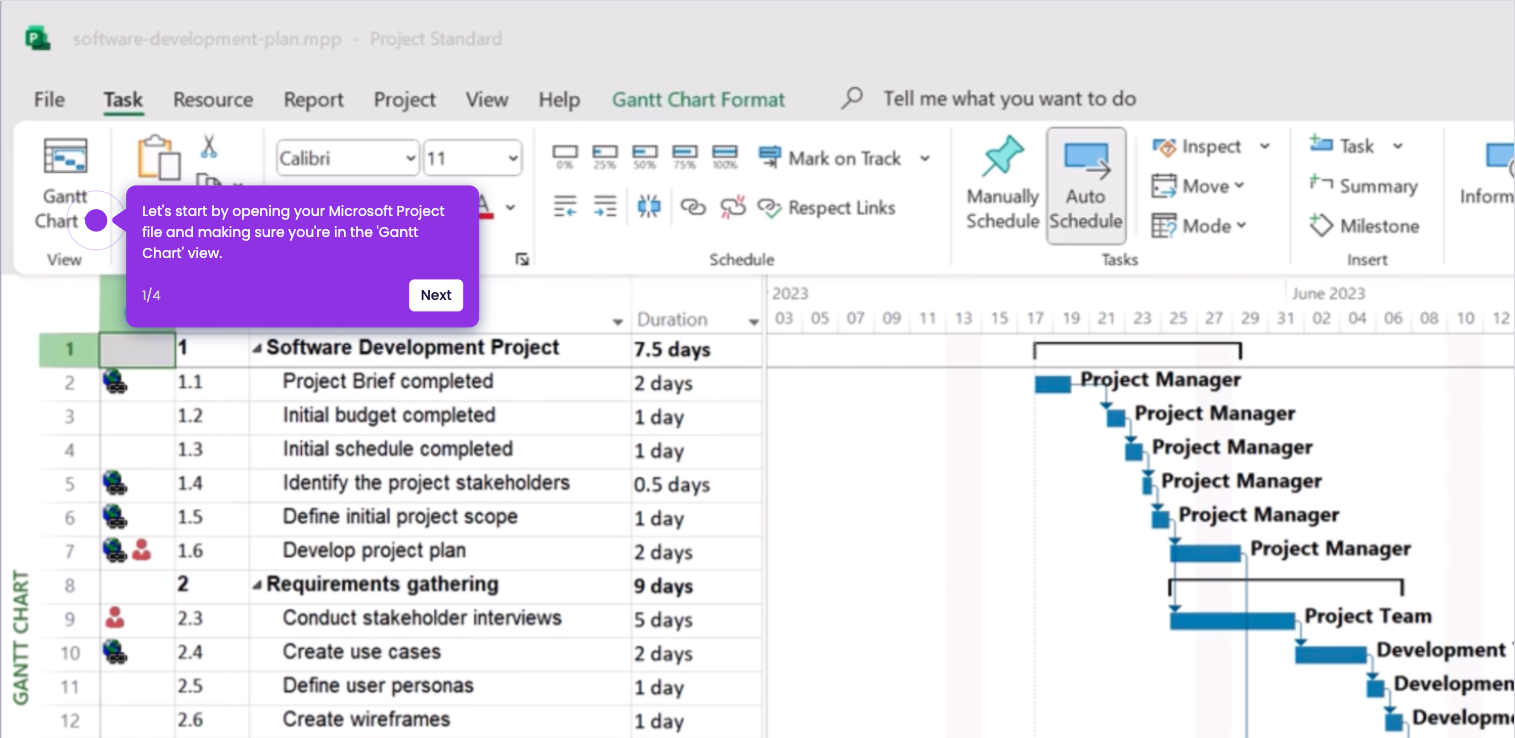Click the Tell me what you want to do box

1010,98
